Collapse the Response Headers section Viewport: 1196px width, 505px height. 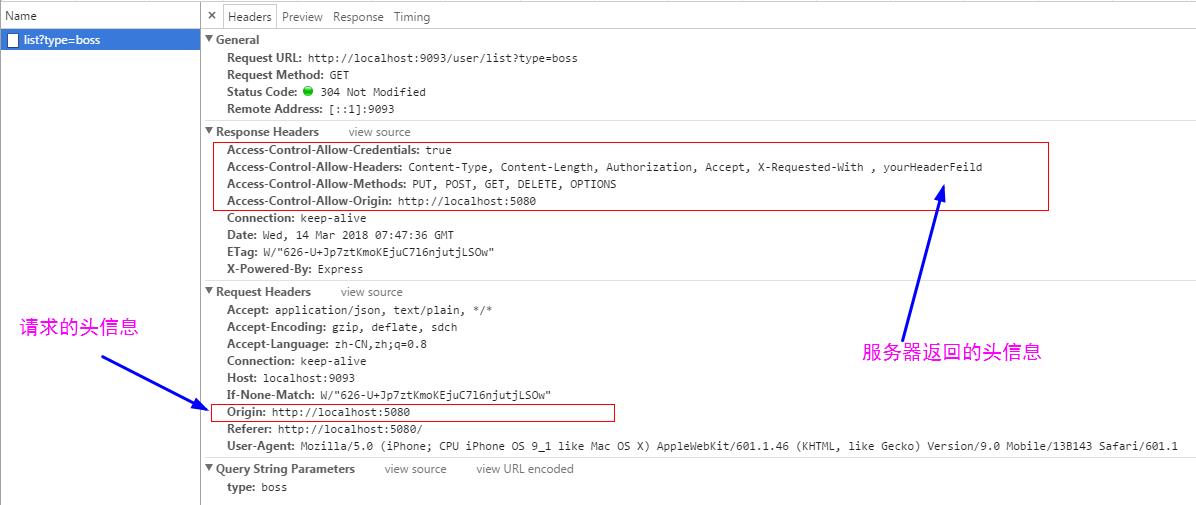pos(210,131)
